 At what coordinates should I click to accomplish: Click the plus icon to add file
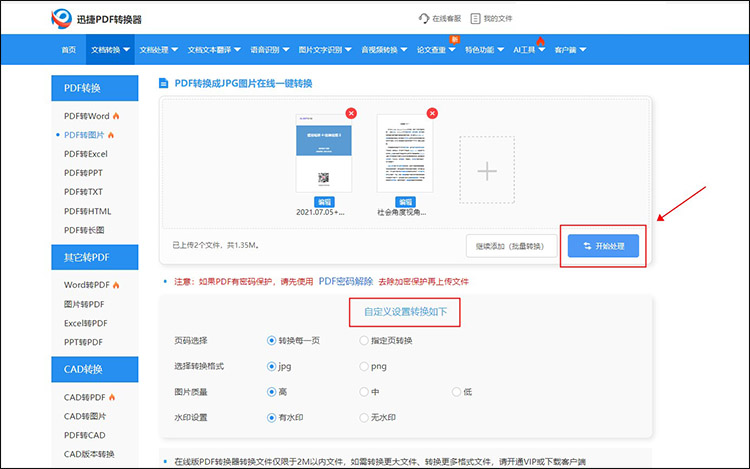(487, 171)
